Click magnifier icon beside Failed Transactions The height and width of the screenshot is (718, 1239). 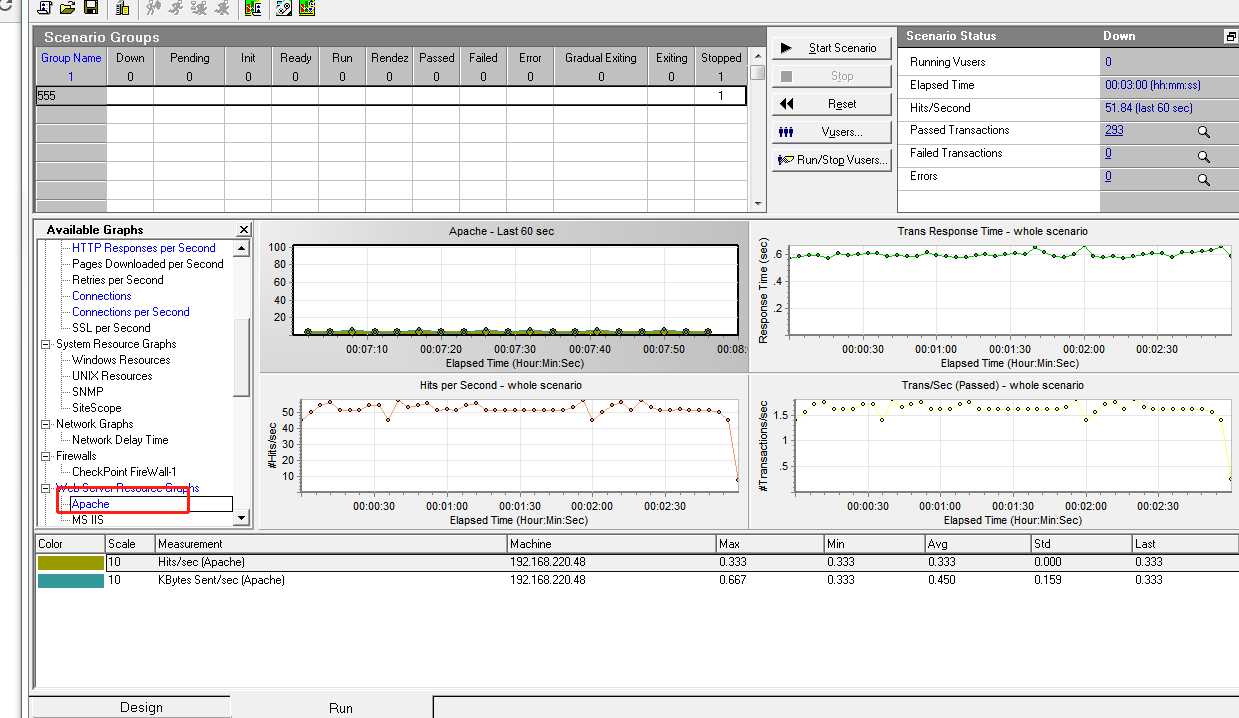click(x=1204, y=156)
